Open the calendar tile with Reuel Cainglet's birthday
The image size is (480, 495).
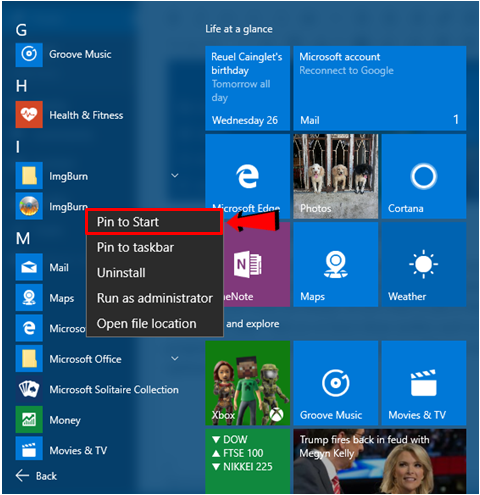248,88
